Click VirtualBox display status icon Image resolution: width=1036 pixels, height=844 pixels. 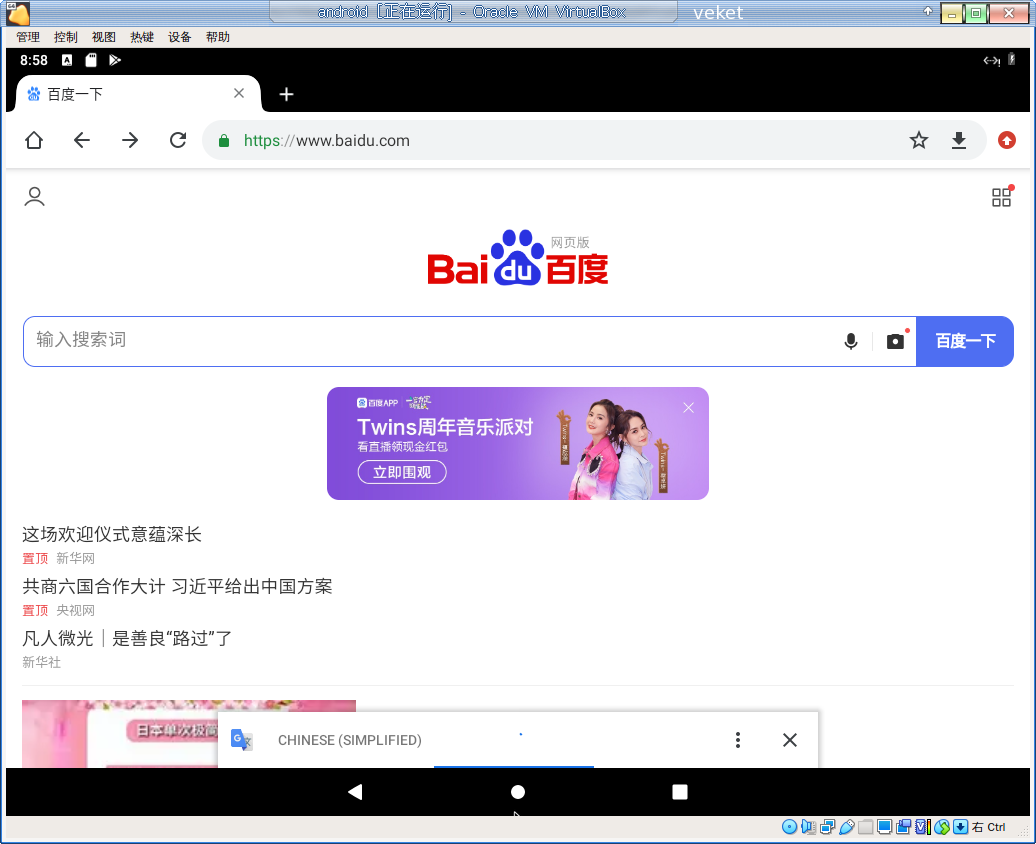(885, 827)
